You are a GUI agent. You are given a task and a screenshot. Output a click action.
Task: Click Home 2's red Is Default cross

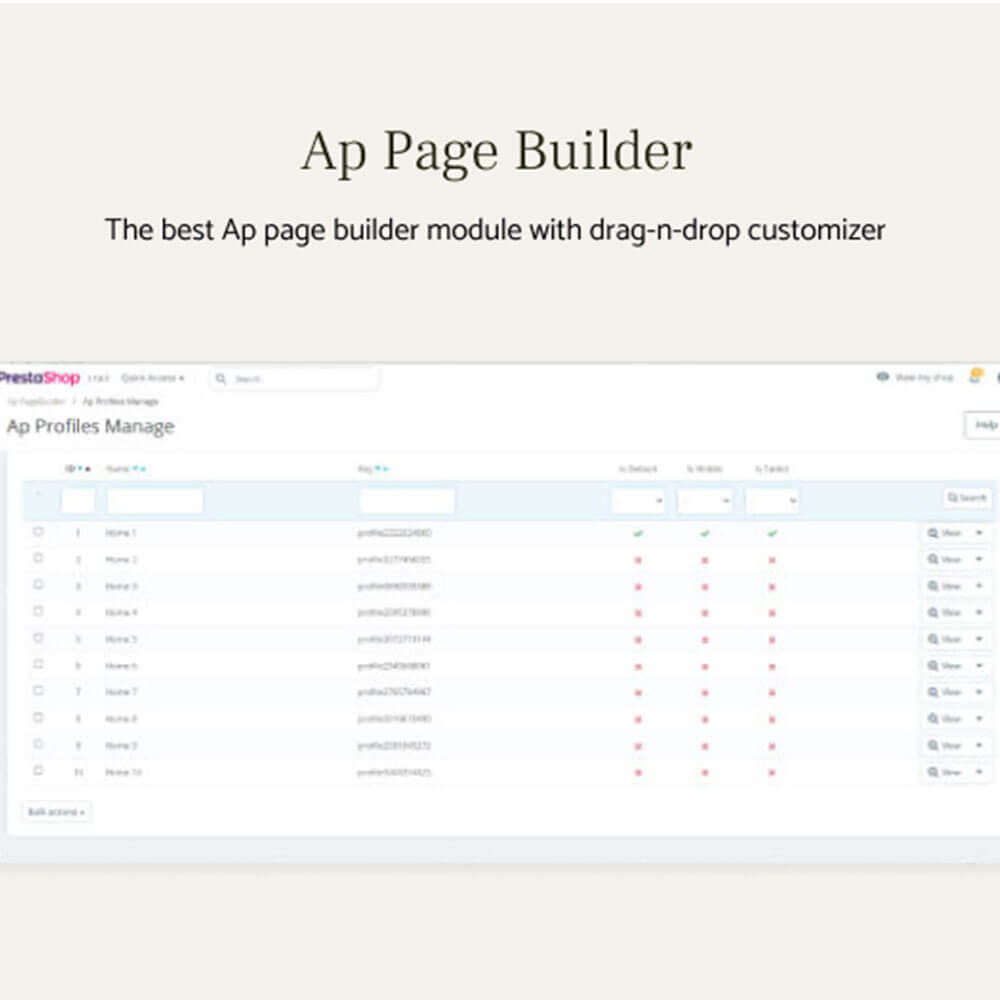tap(638, 560)
